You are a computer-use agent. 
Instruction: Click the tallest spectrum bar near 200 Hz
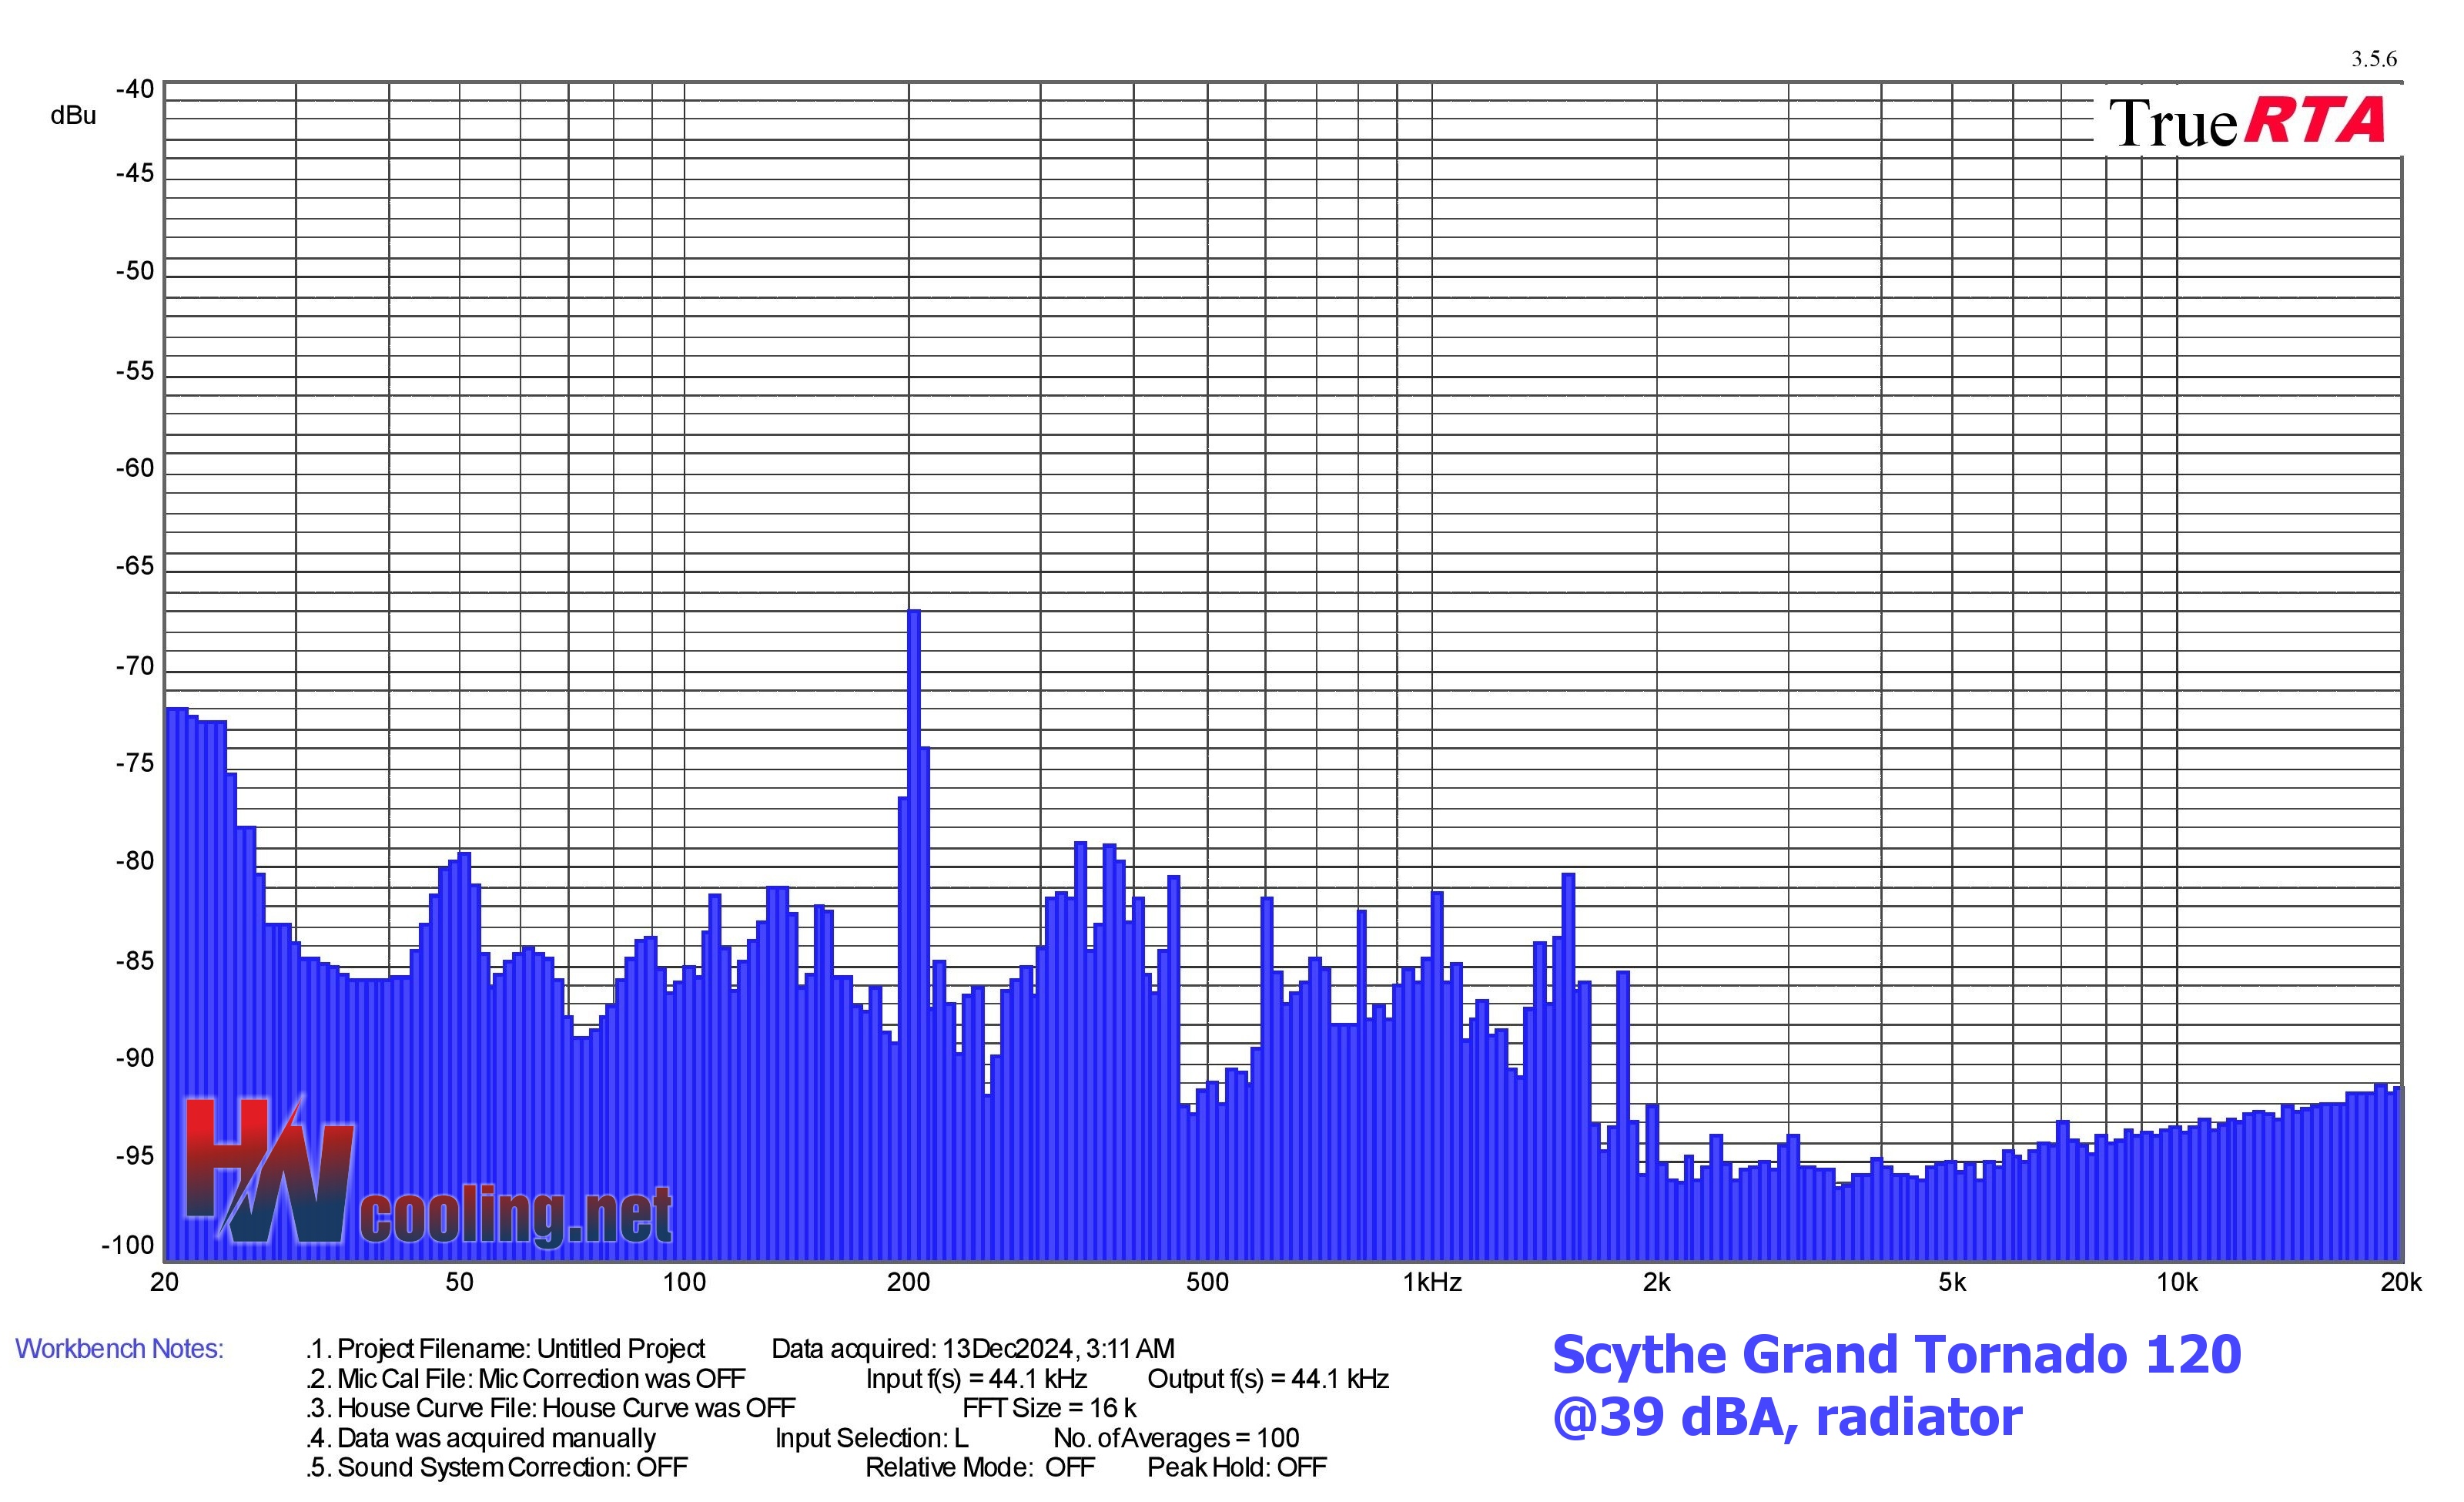(914, 934)
